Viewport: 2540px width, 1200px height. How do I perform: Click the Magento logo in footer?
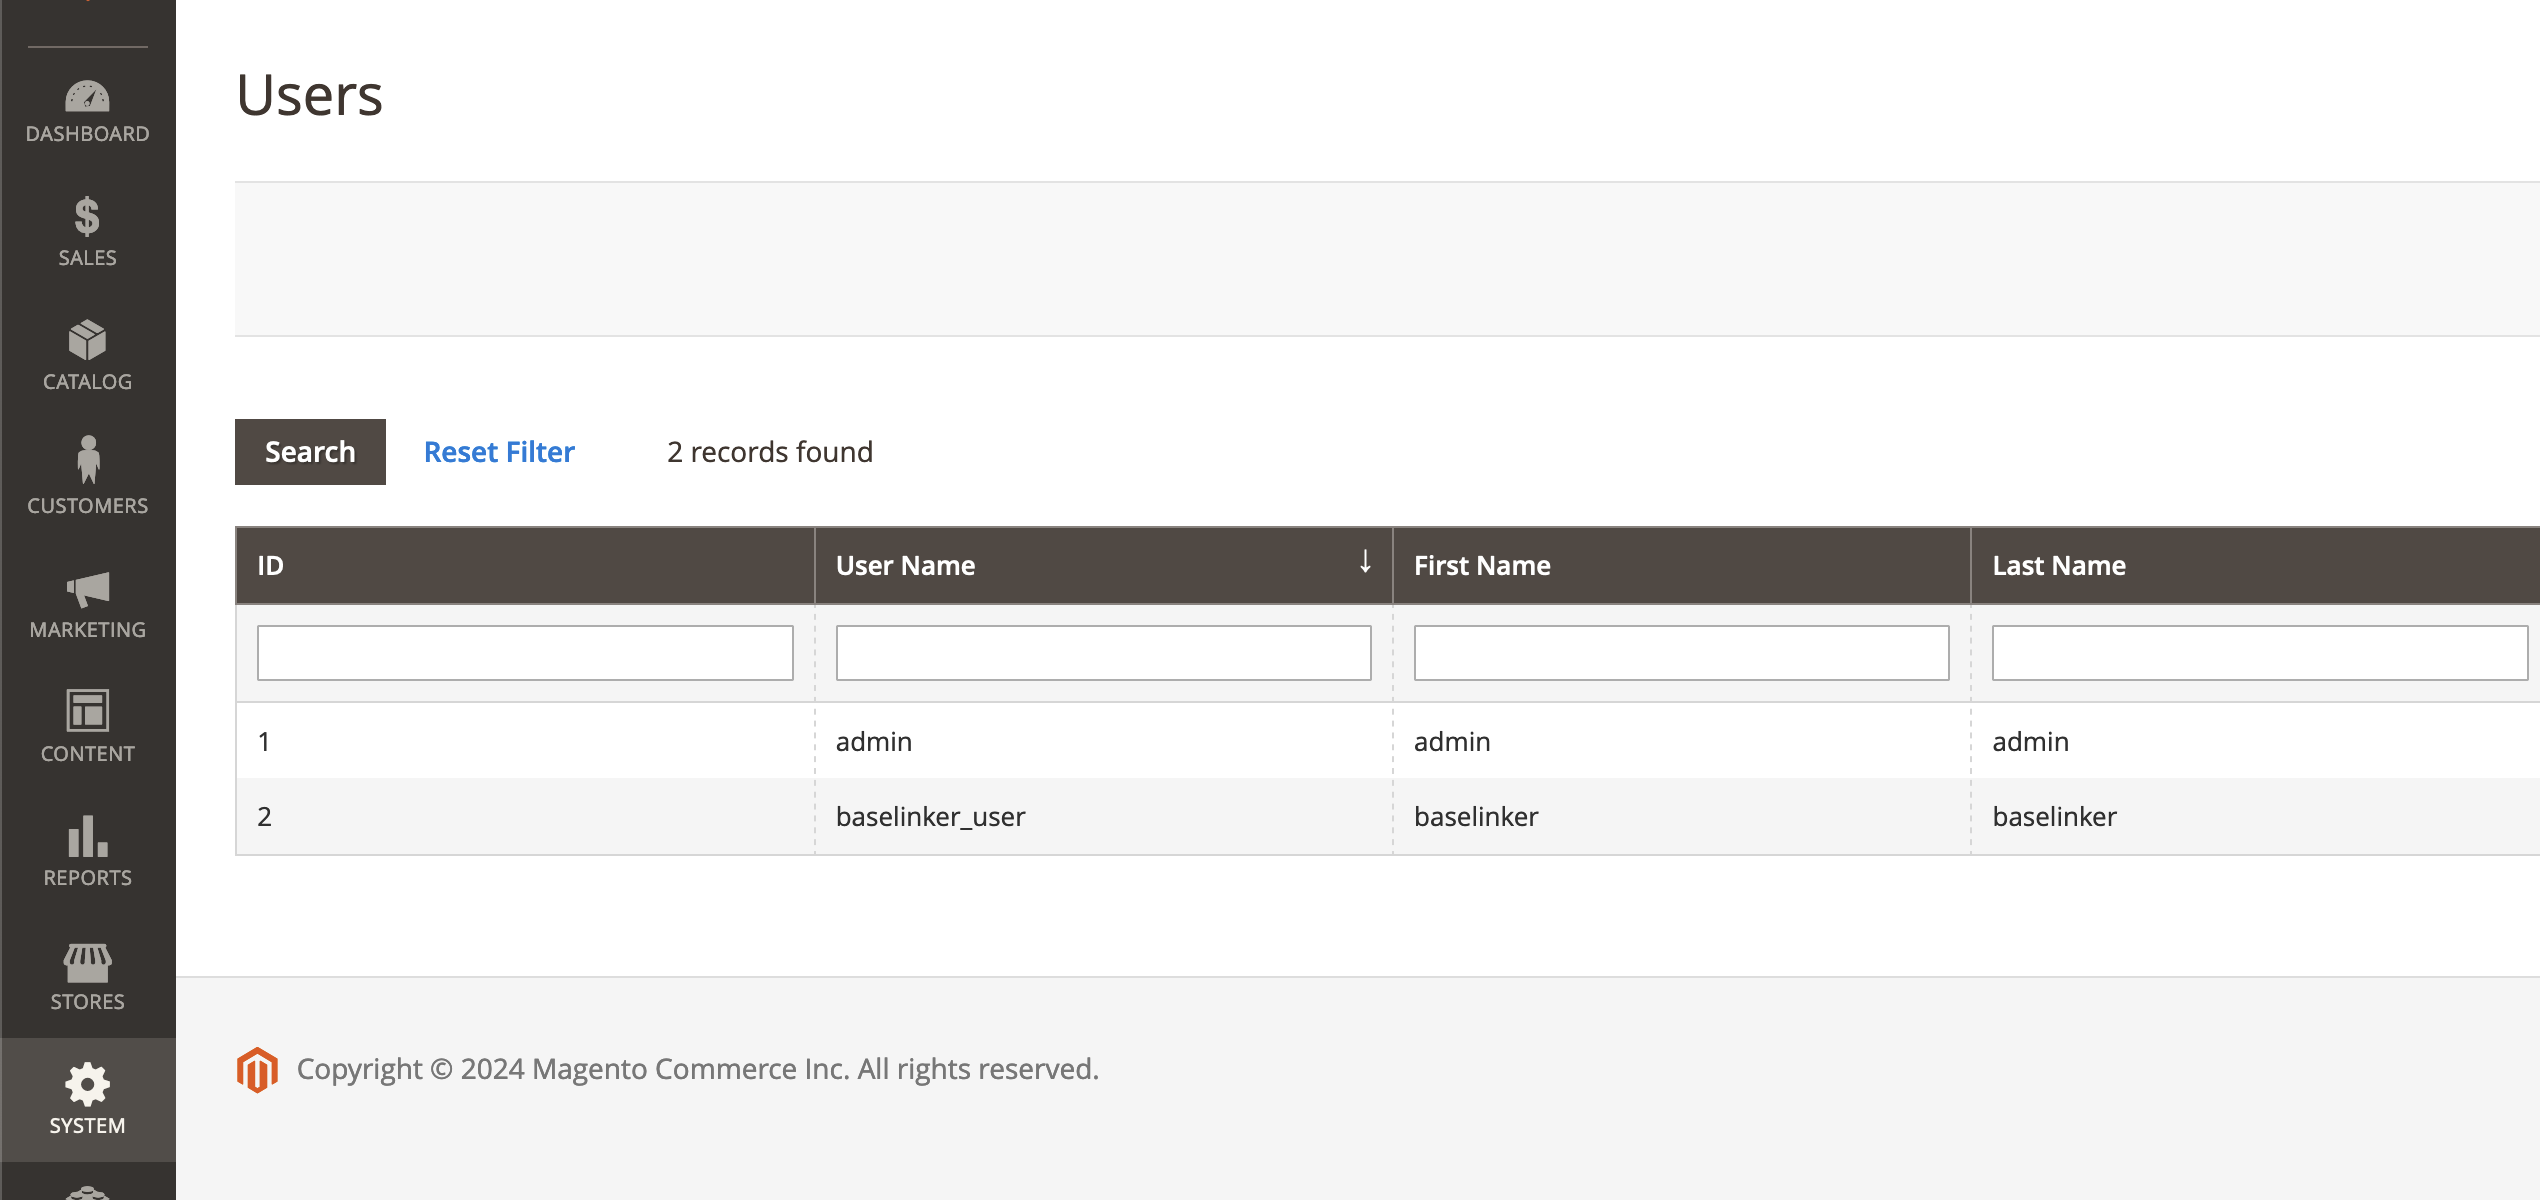point(257,1069)
